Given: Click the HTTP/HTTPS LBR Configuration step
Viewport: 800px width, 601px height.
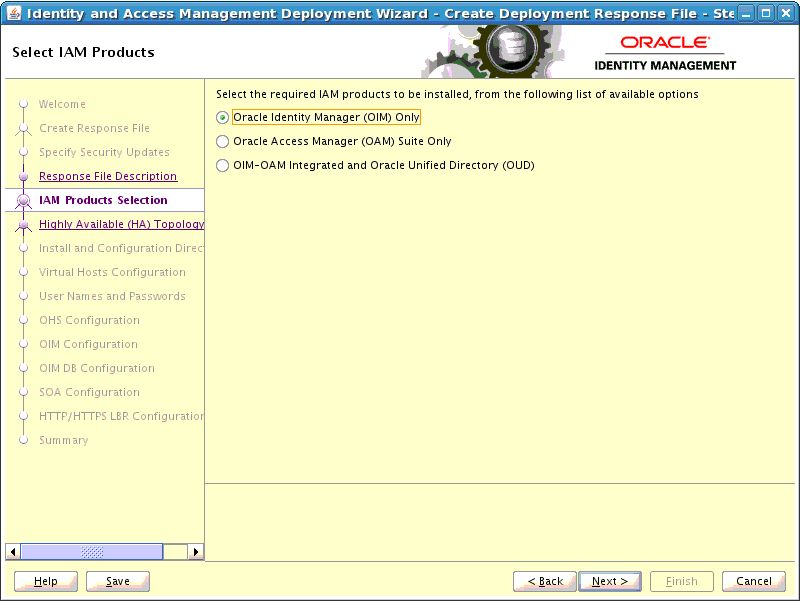Looking at the screenshot, I should [x=121, y=416].
